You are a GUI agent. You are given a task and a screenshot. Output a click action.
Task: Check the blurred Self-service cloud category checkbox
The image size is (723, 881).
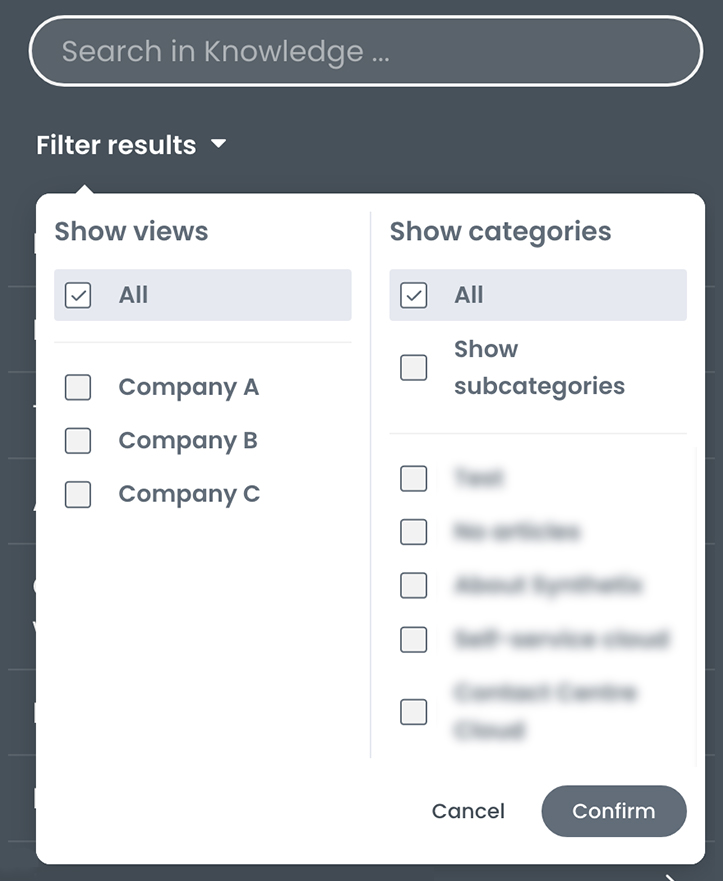(413, 639)
